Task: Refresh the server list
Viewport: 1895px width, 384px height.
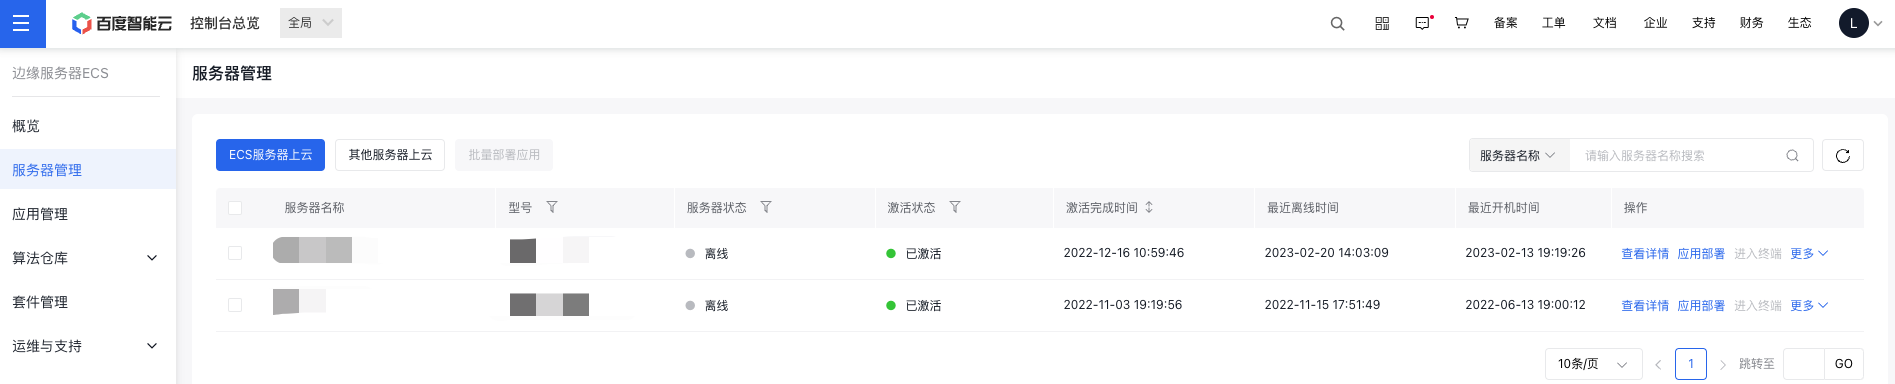Action: [x=1843, y=155]
